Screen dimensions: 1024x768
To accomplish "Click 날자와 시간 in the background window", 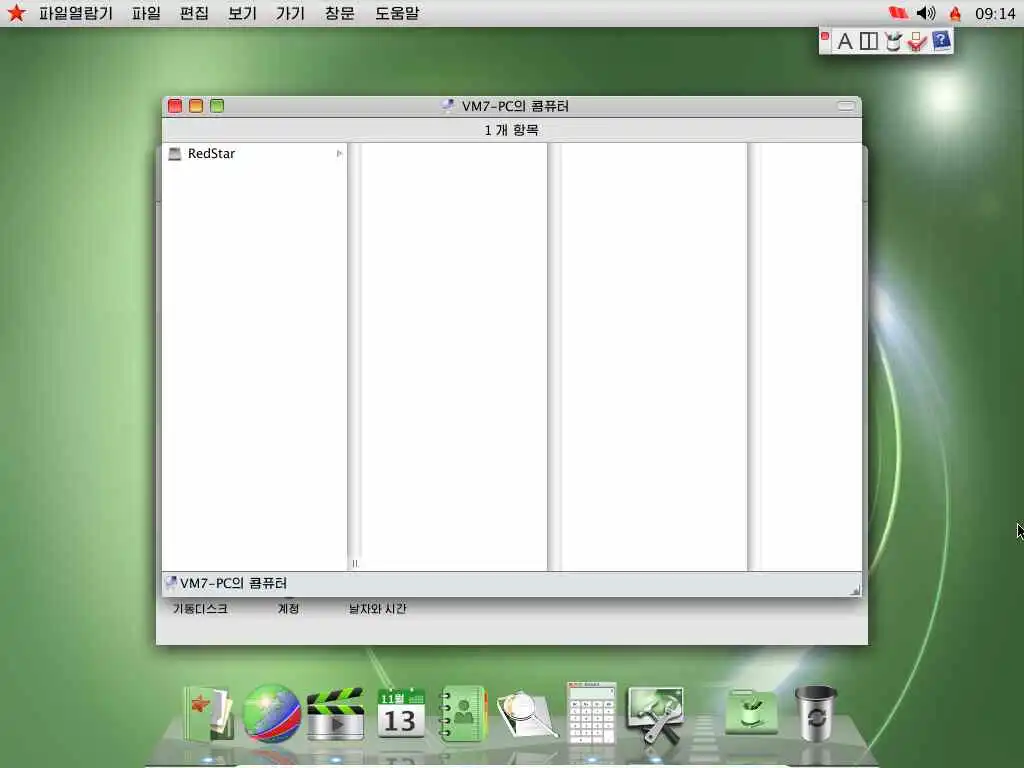I will [x=377, y=609].
